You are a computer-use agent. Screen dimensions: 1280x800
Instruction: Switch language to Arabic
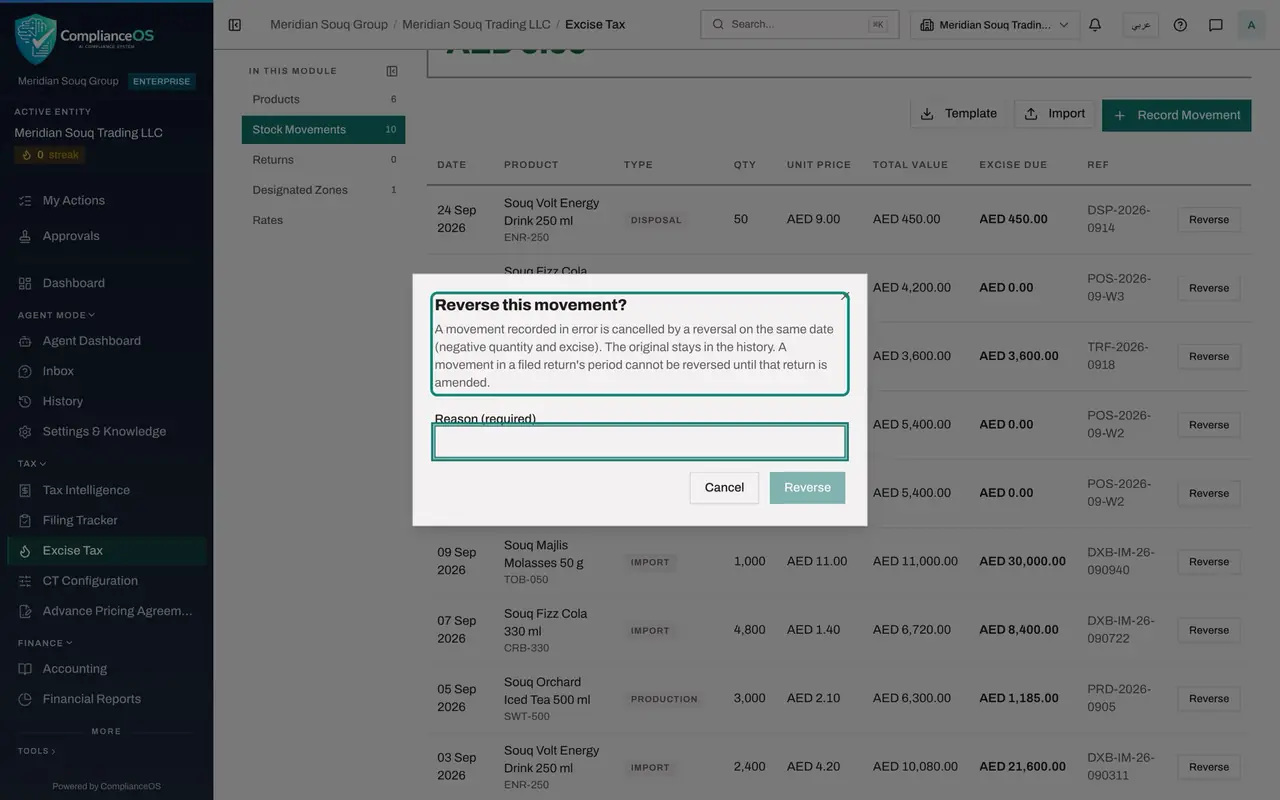[x=1141, y=25]
